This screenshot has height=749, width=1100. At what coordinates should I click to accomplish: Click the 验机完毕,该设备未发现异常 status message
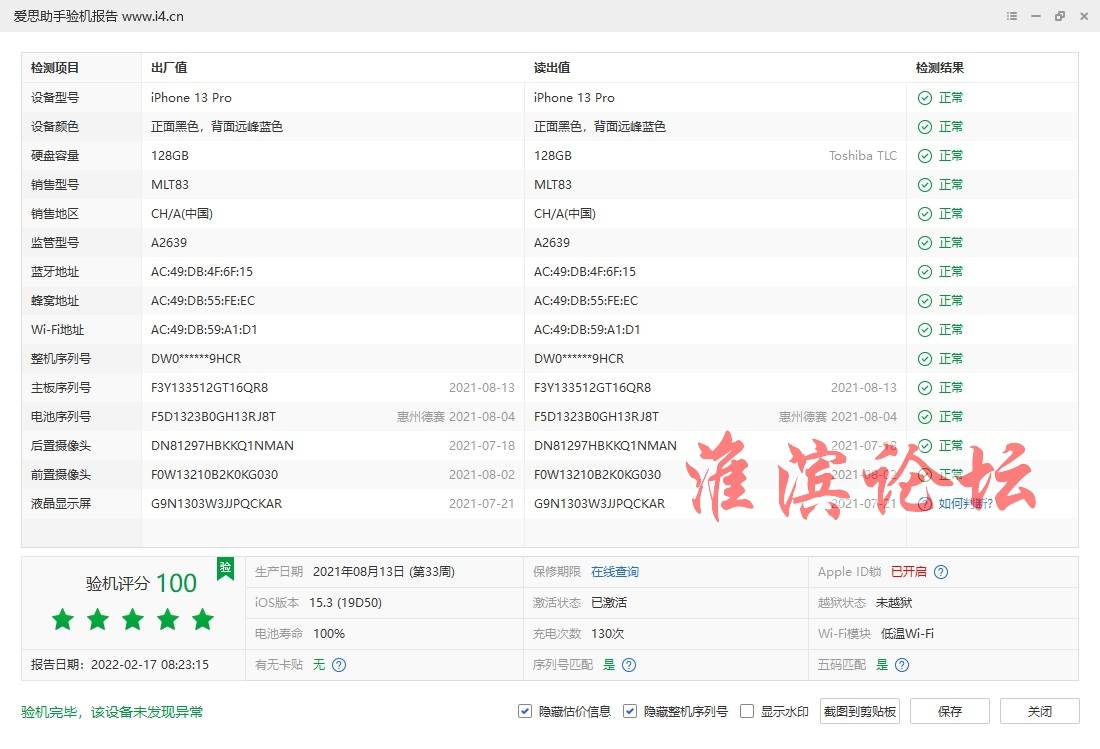pos(112,712)
